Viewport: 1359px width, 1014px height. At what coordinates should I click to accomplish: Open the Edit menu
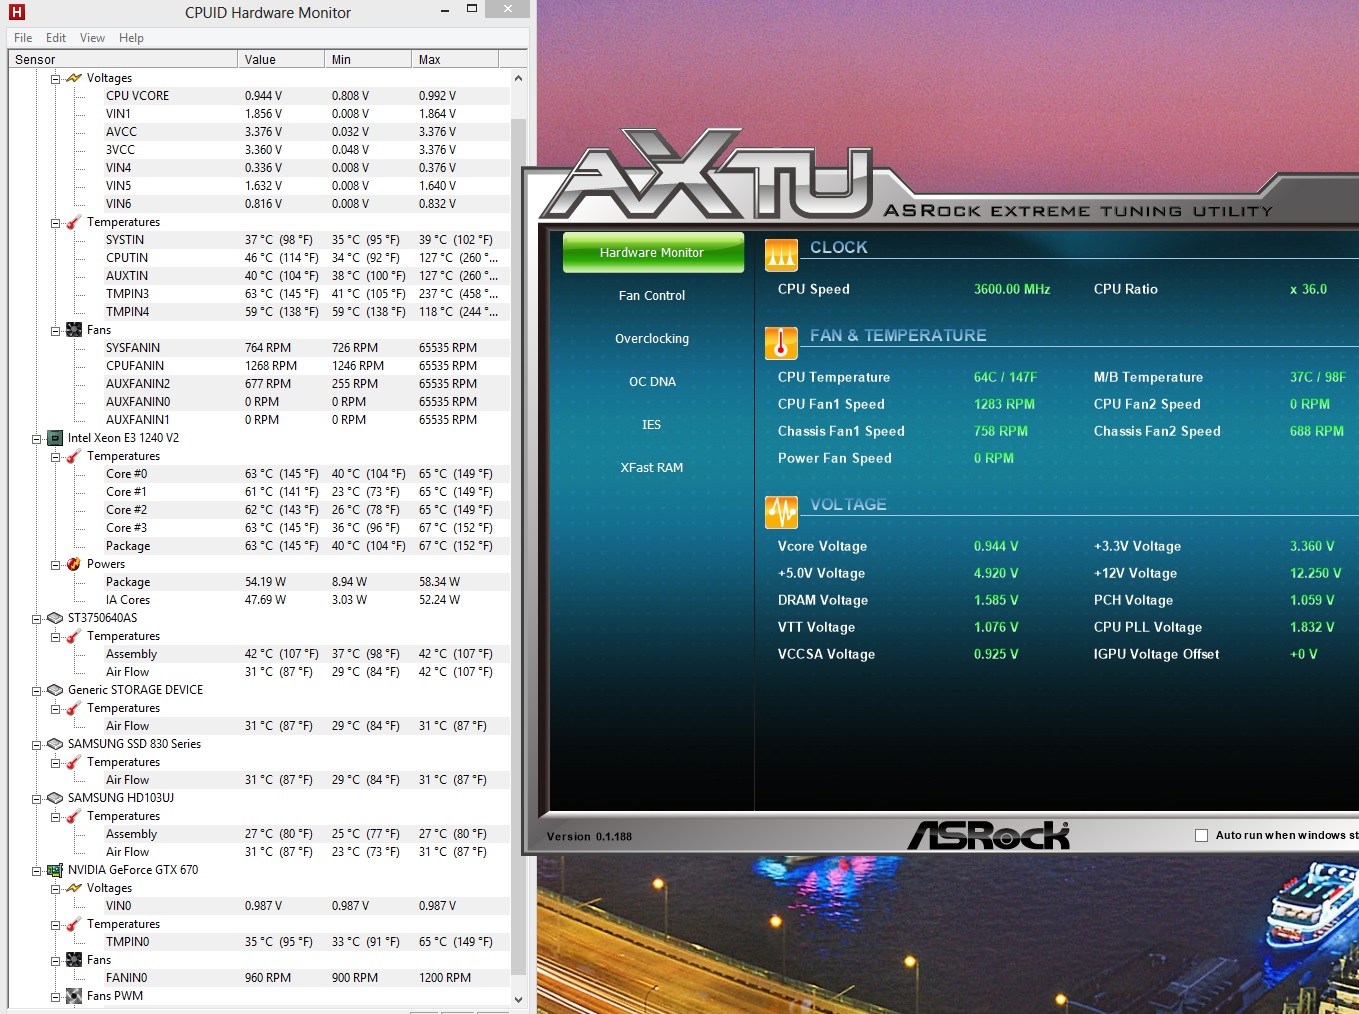[56, 38]
